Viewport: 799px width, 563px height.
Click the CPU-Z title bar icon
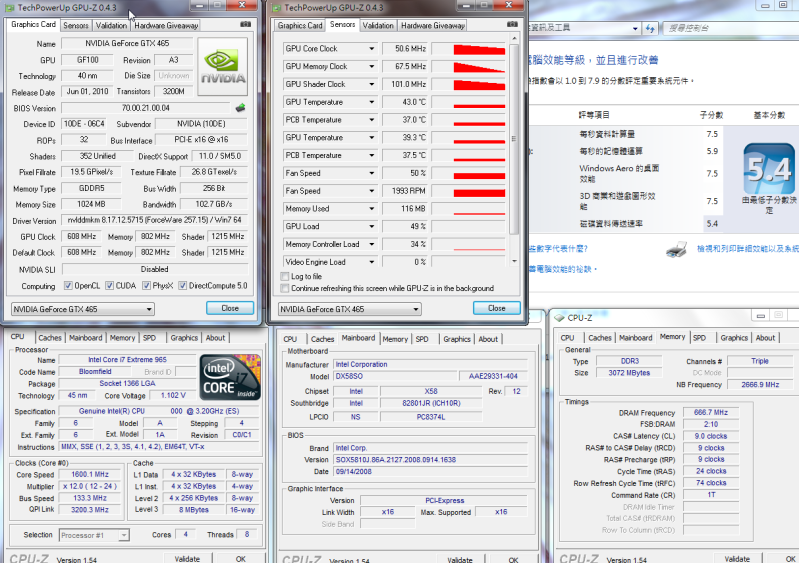coord(560,317)
